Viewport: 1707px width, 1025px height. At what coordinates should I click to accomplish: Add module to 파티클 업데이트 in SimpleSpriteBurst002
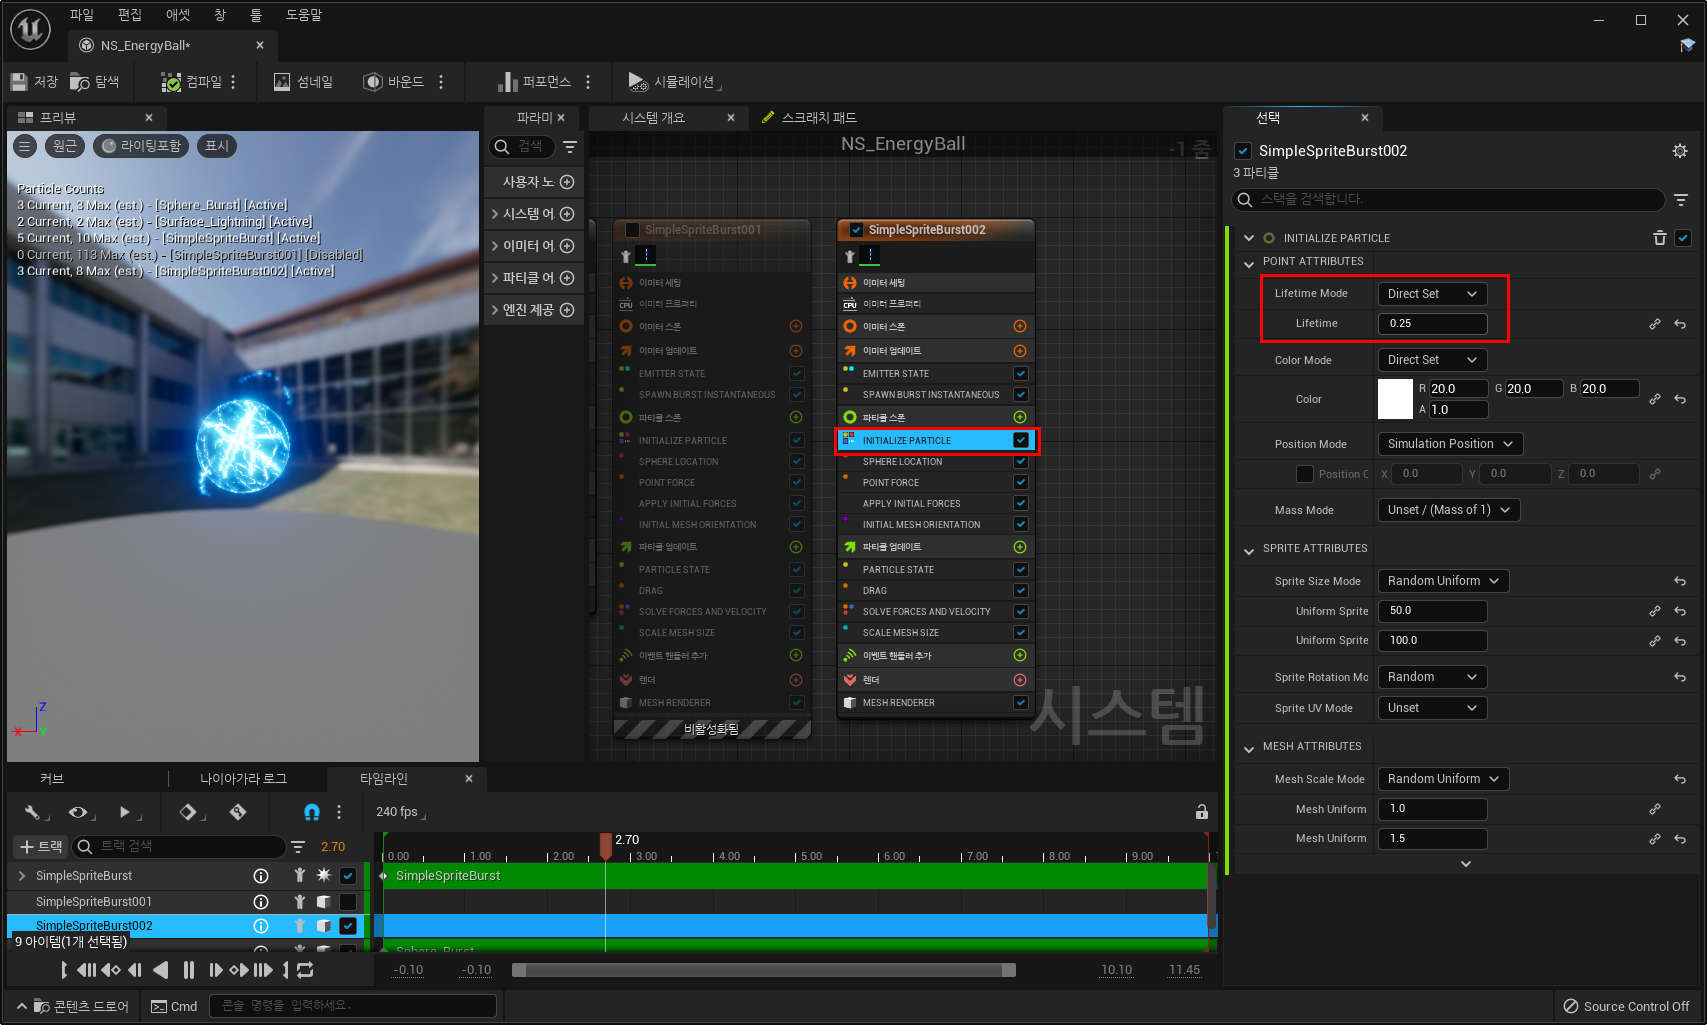[x=1020, y=547]
